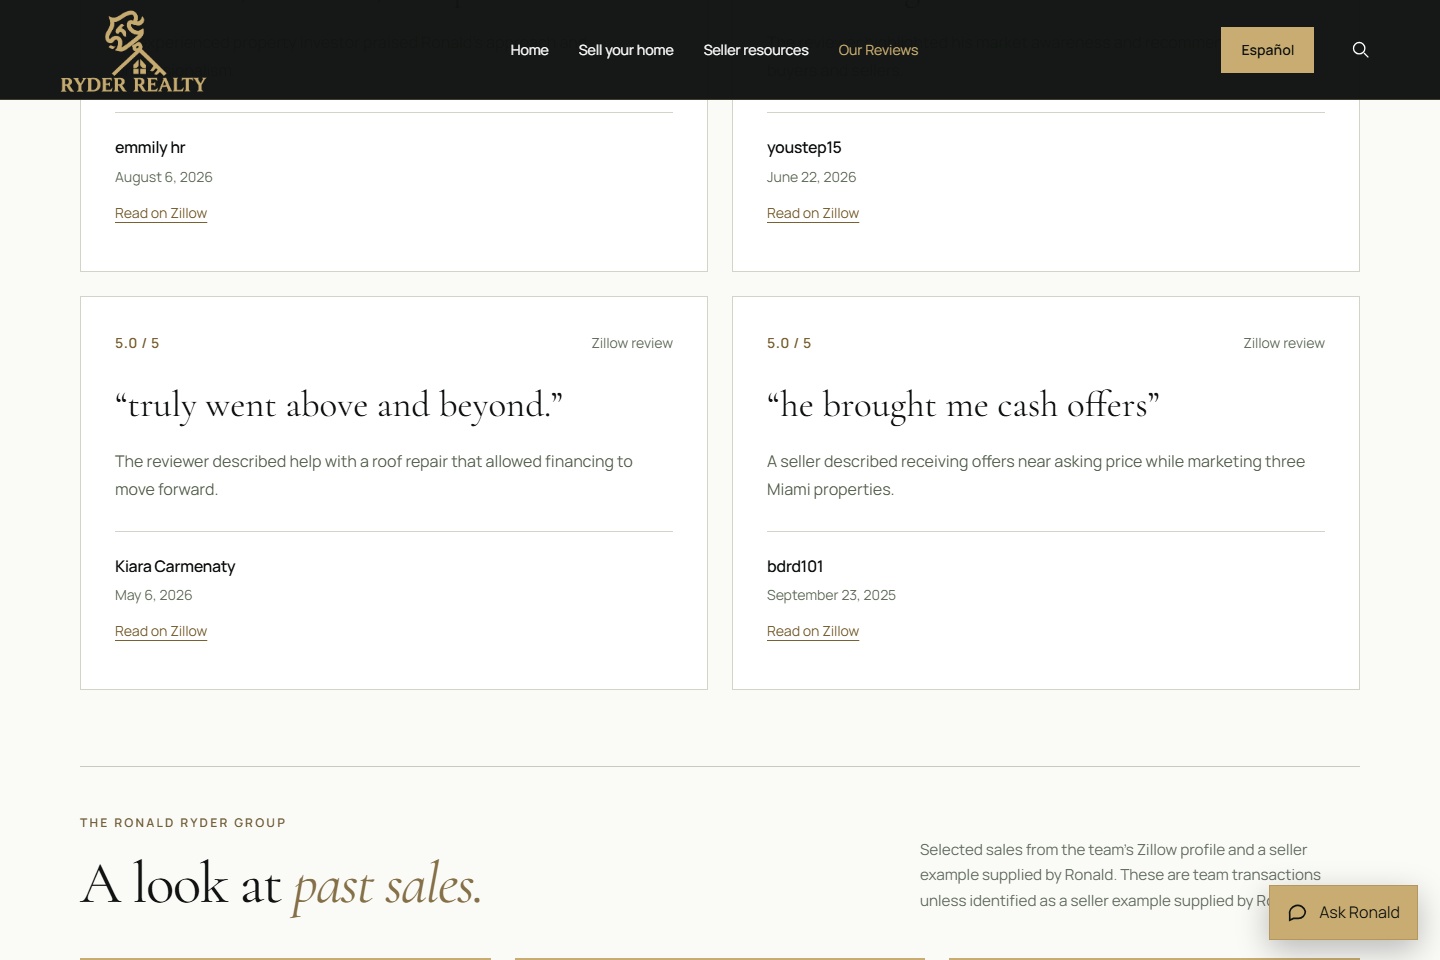1440x960 pixels.
Task: Click the "he brought me cash offers" quote
Action: pyautogui.click(x=963, y=405)
